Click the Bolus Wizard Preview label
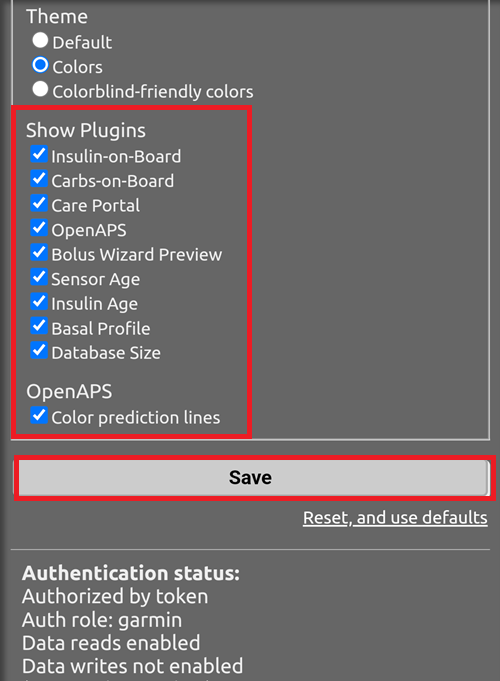Screen dimensions: 500x681 pyautogui.click(x=136, y=255)
